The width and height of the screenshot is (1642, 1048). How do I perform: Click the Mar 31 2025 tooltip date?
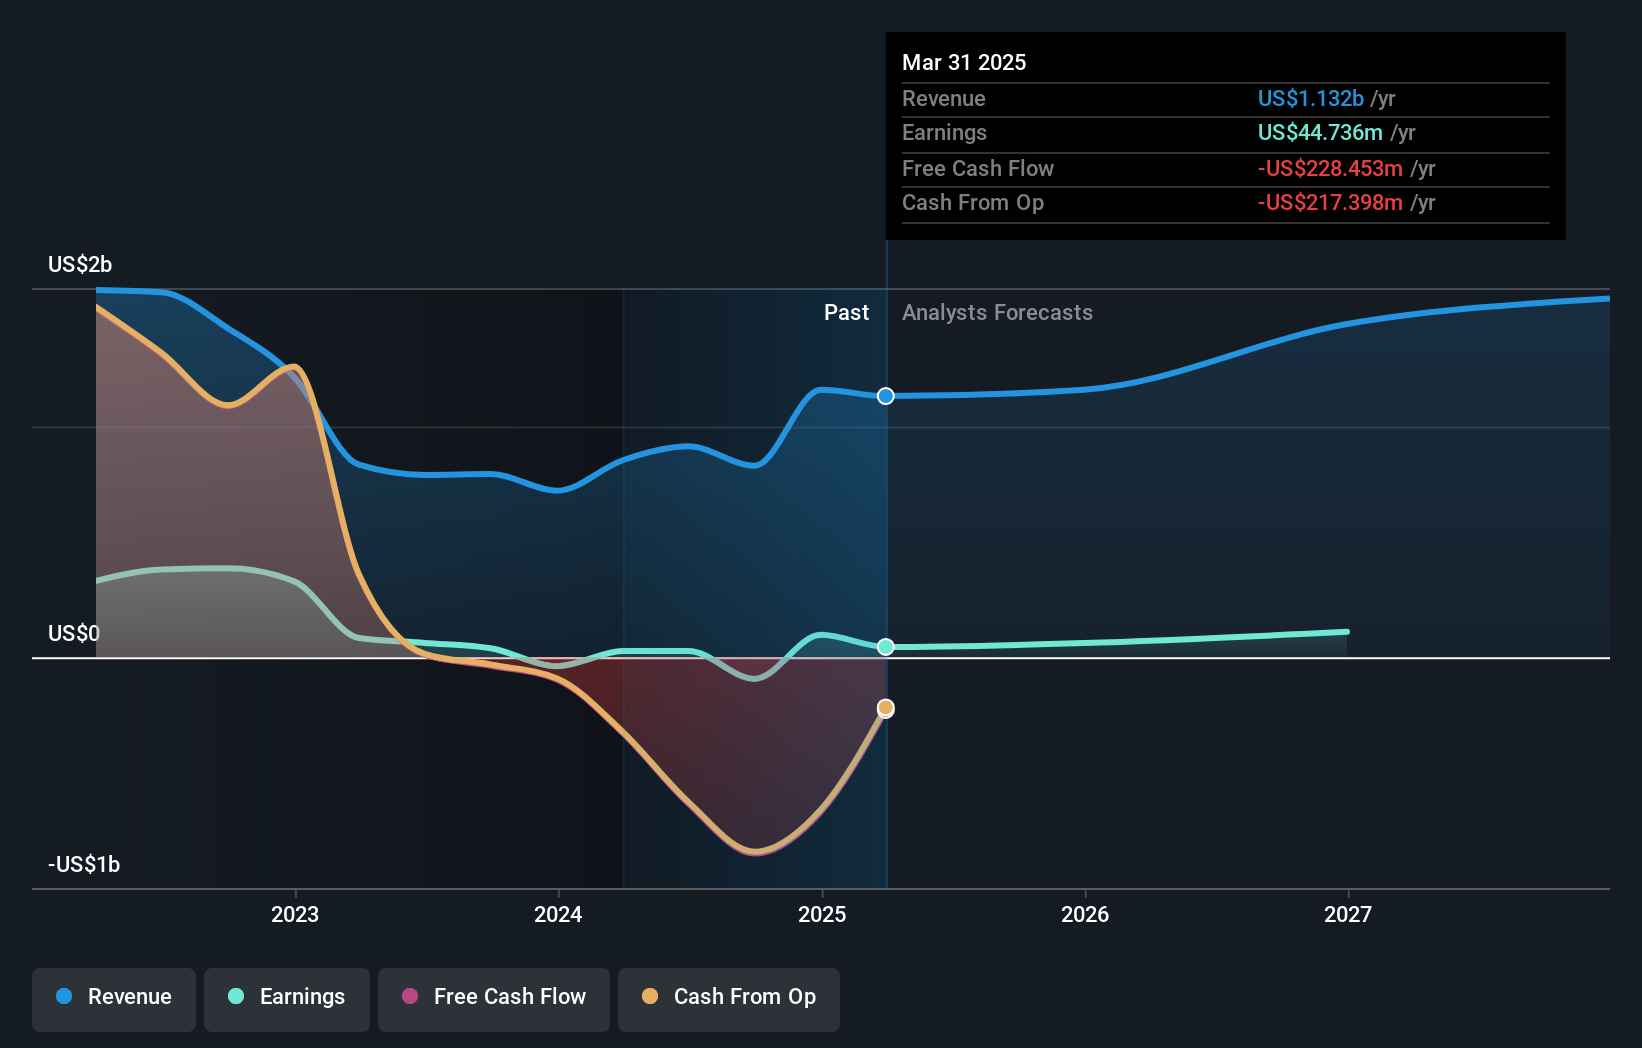tap(964, 62)
